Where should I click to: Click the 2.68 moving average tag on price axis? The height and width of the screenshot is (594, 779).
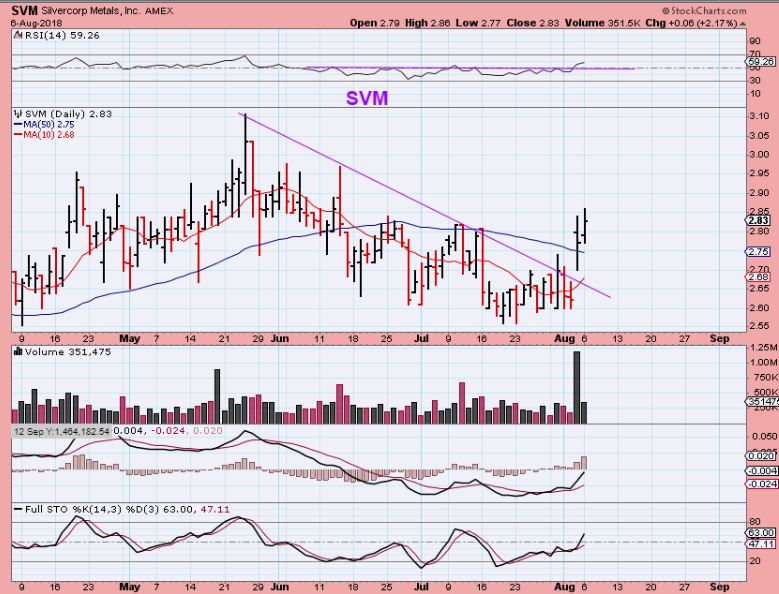[759, 277]
